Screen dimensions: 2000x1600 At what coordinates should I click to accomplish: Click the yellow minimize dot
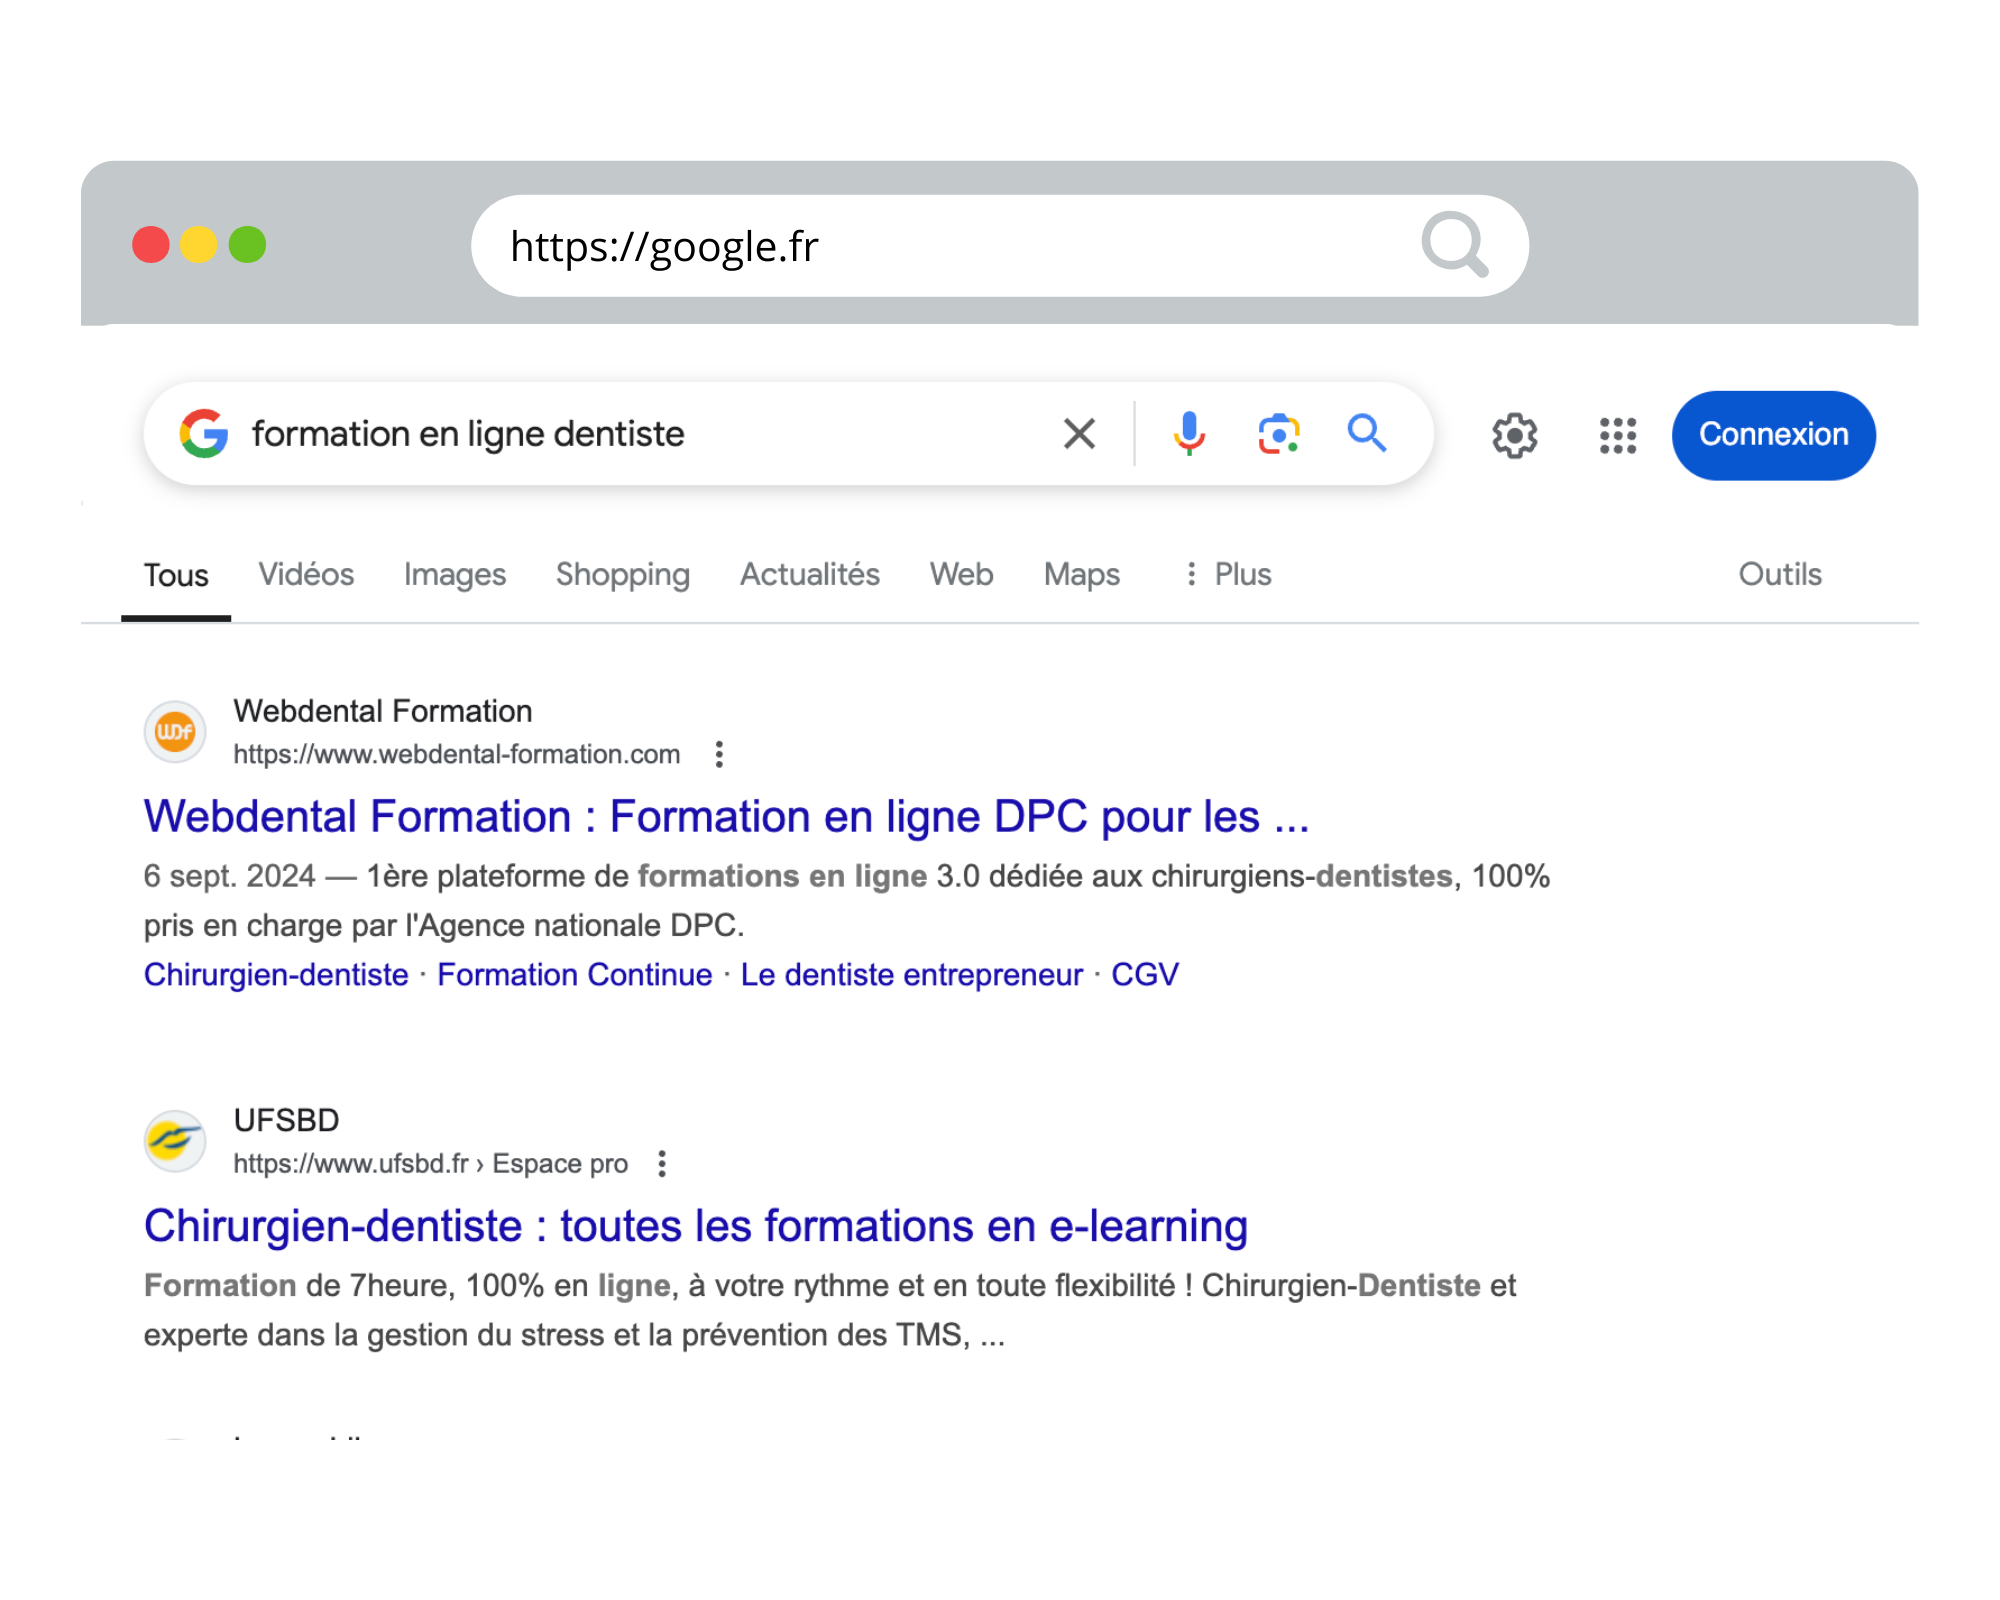(199, 245)
